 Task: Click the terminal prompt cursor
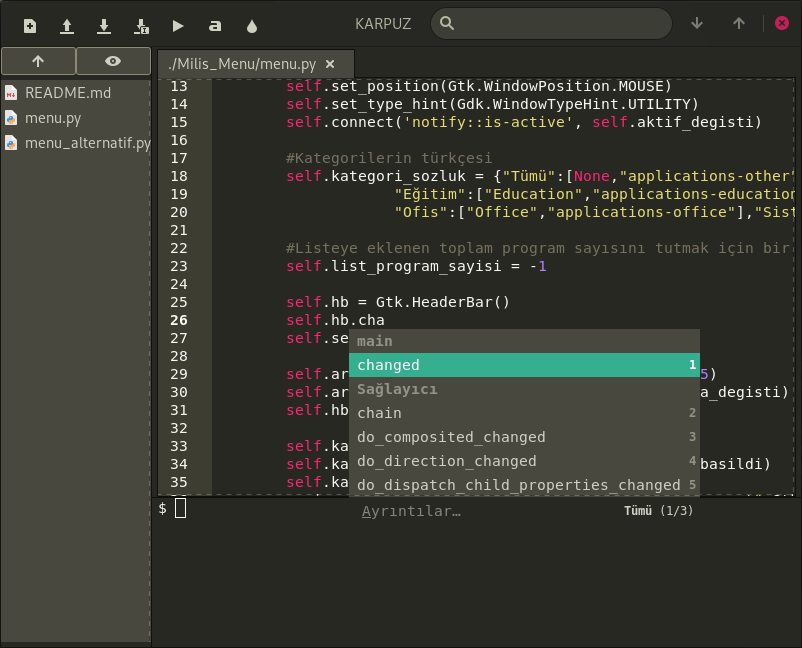tap(181, 508)
